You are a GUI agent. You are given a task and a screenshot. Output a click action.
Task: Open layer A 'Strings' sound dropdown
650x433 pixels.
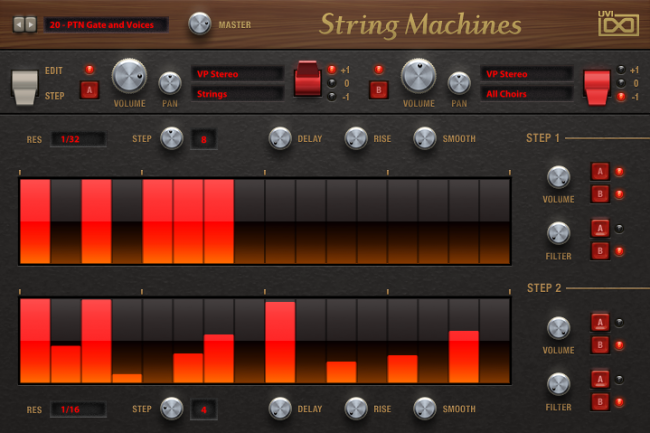[238, 94]
